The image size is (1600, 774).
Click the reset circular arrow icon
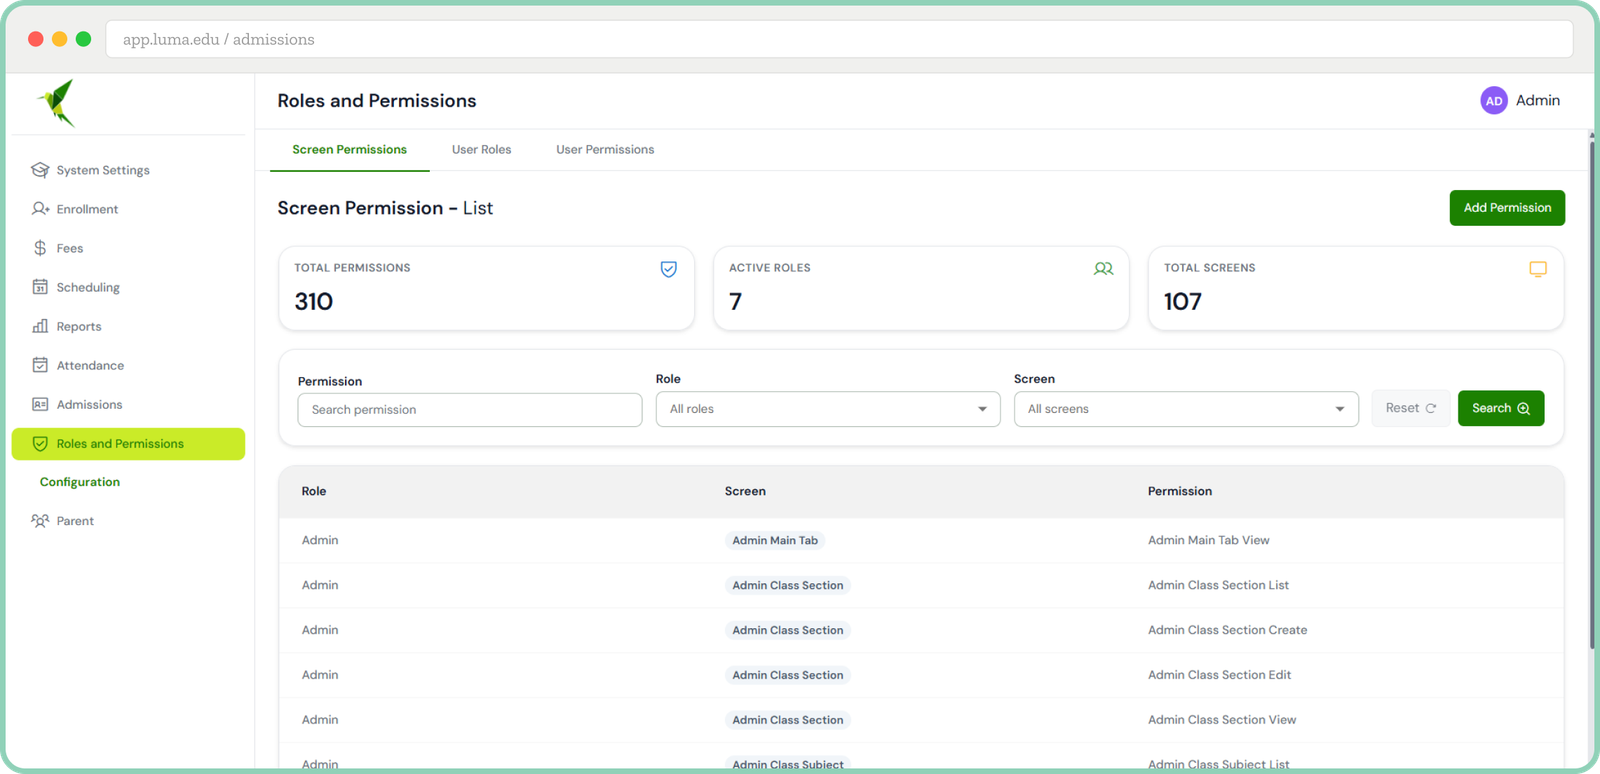coord(1431,408)
